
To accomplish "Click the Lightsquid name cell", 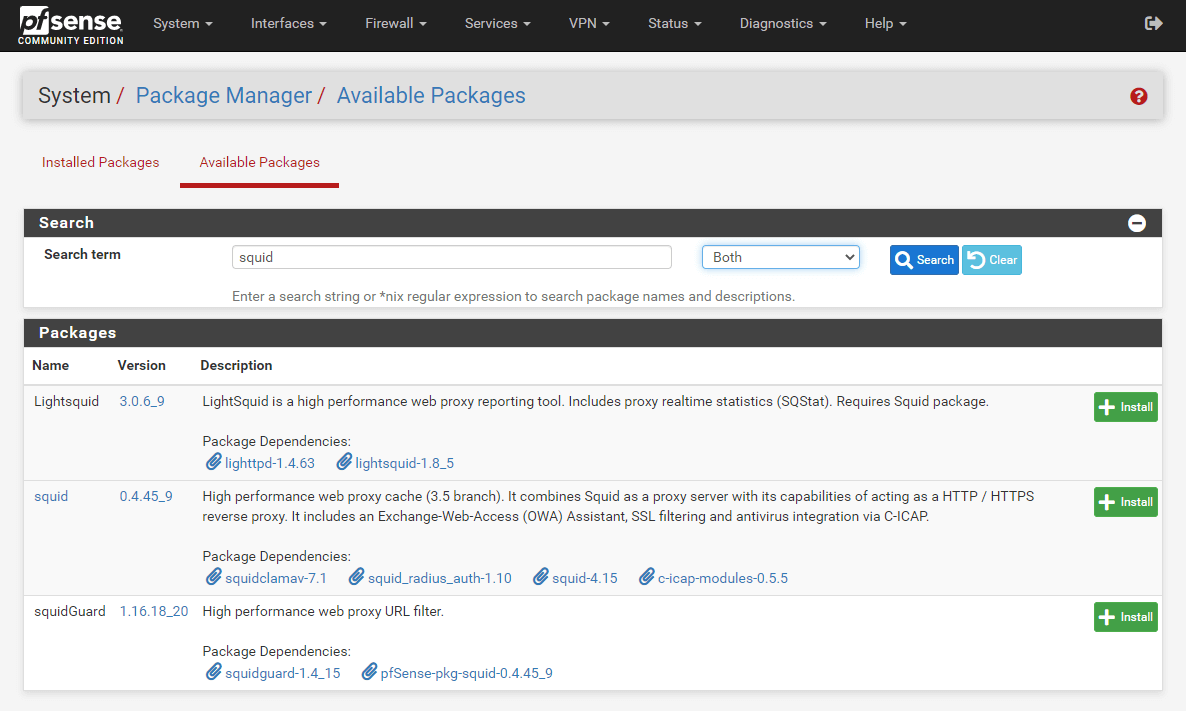I will coord(67,401).
